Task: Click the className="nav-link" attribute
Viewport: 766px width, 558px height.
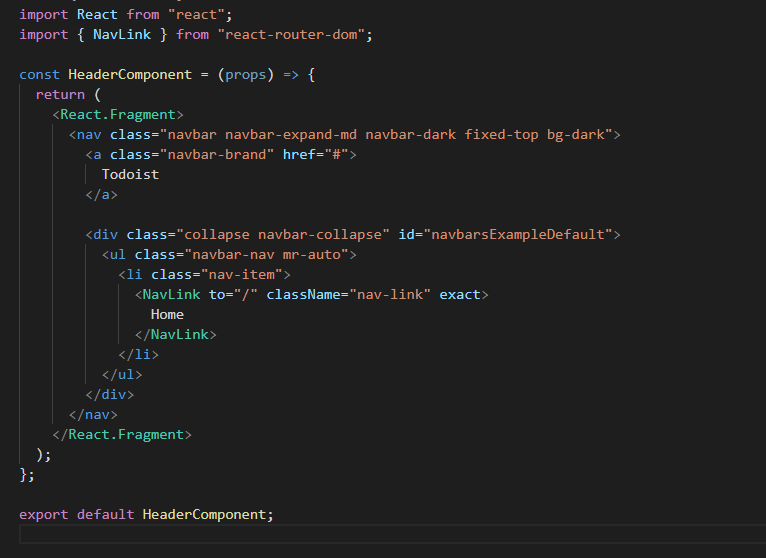Action: tap(348, 295)
